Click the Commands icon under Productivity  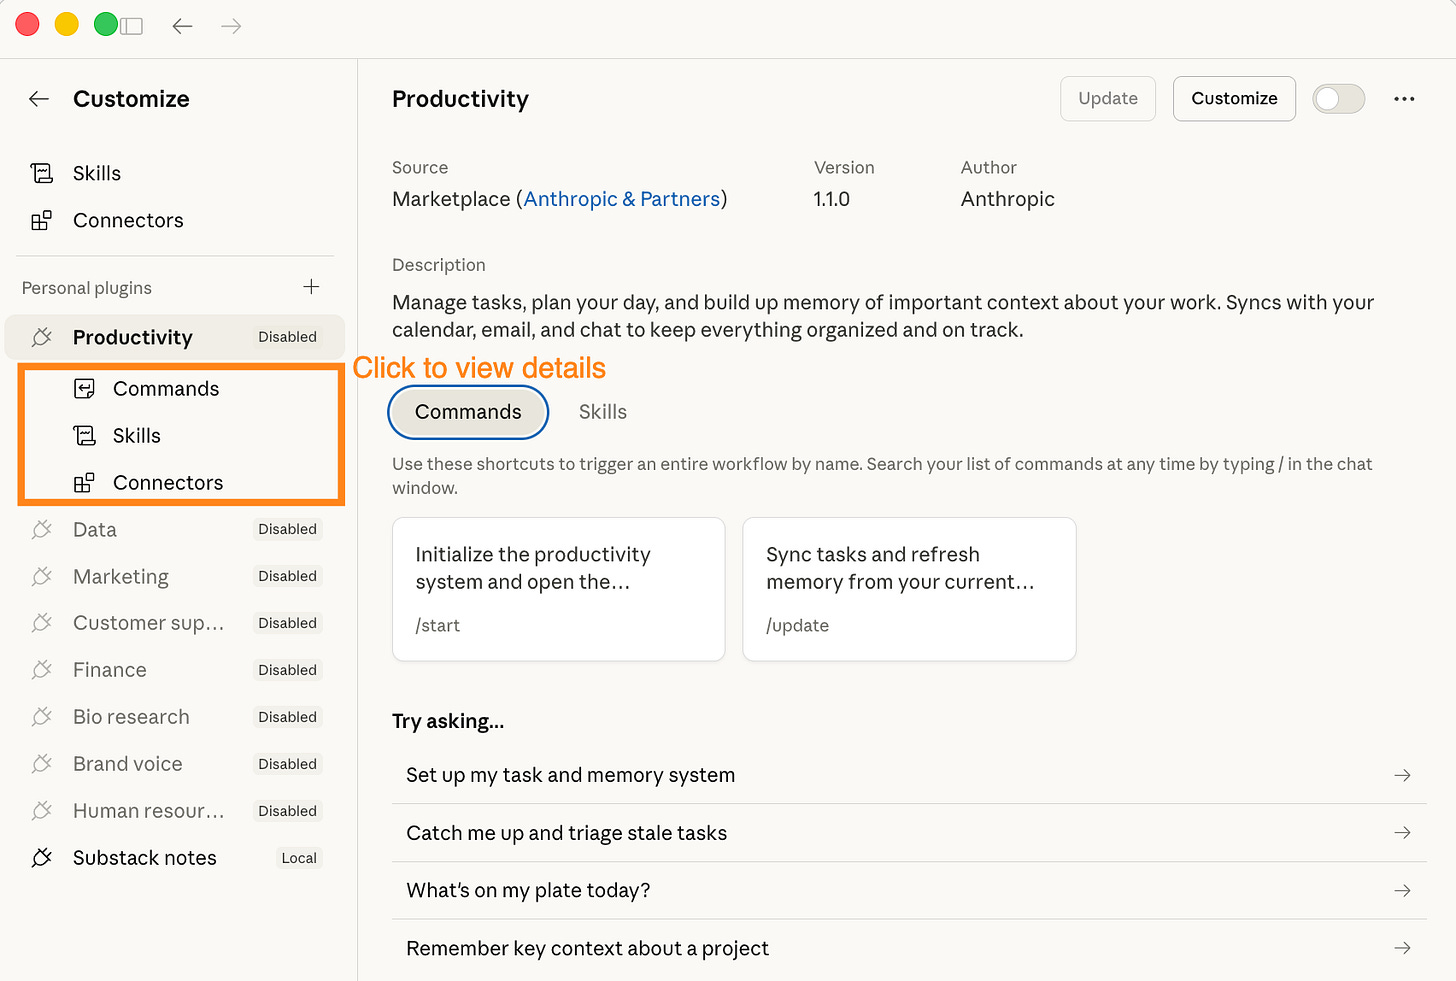pos(85,389)
